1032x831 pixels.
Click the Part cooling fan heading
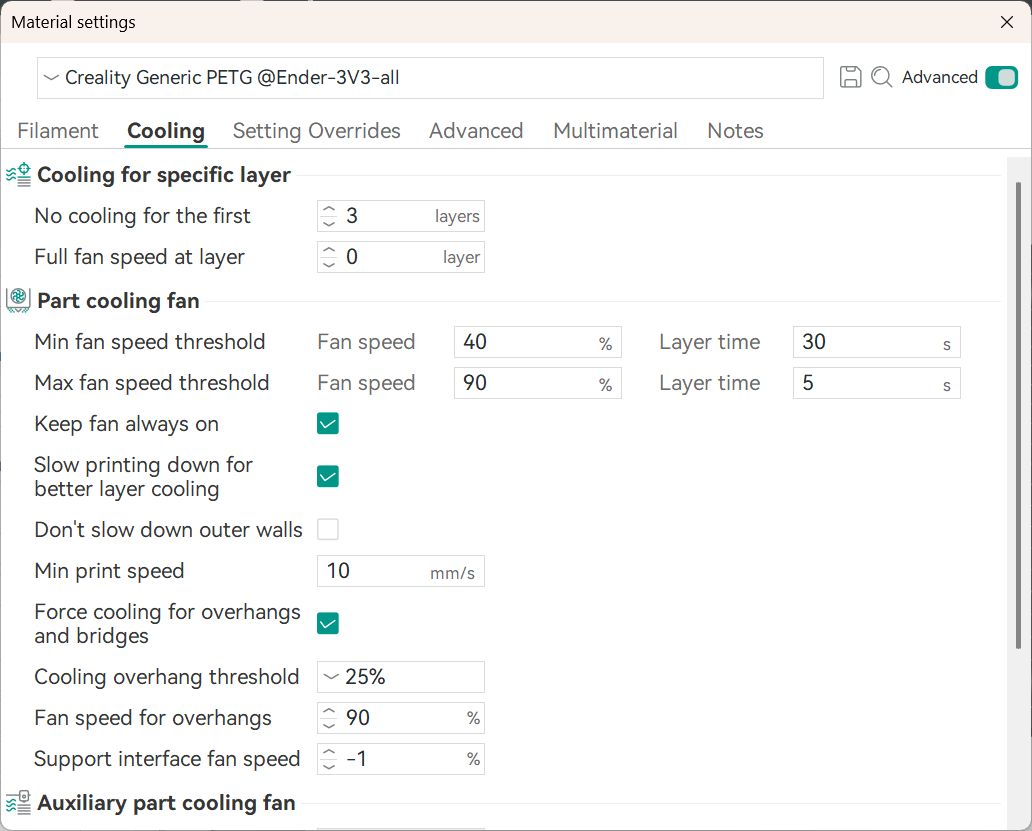[118, 301]
